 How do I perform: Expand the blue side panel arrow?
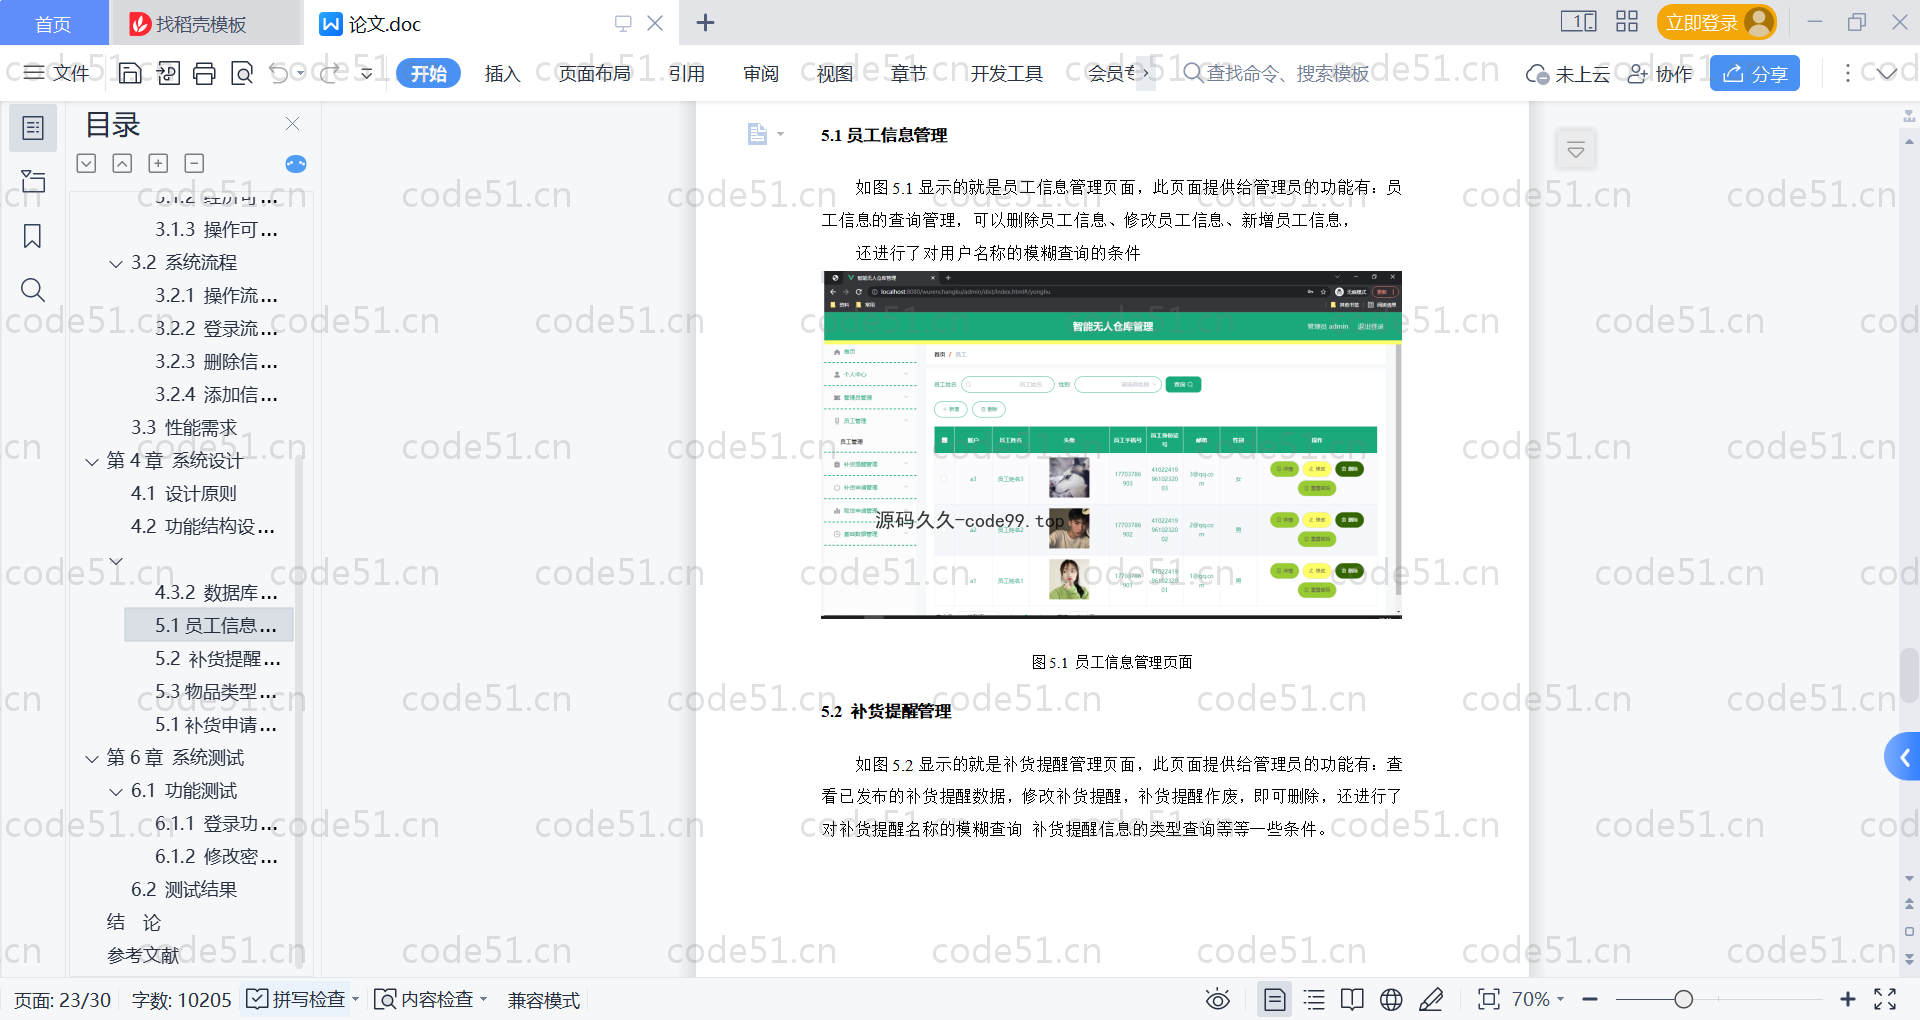click(1903, 757)
